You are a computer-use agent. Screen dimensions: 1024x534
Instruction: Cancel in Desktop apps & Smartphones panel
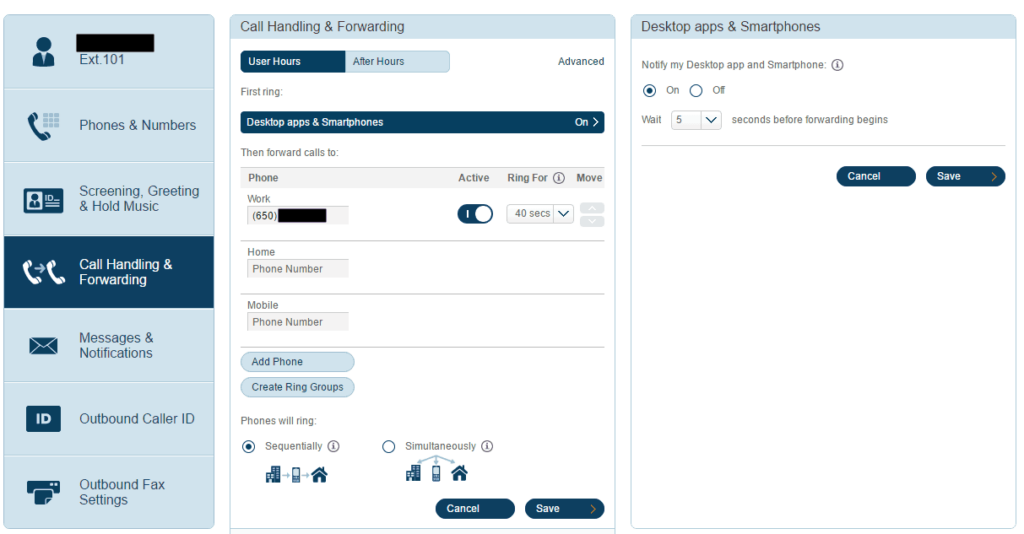876,176
